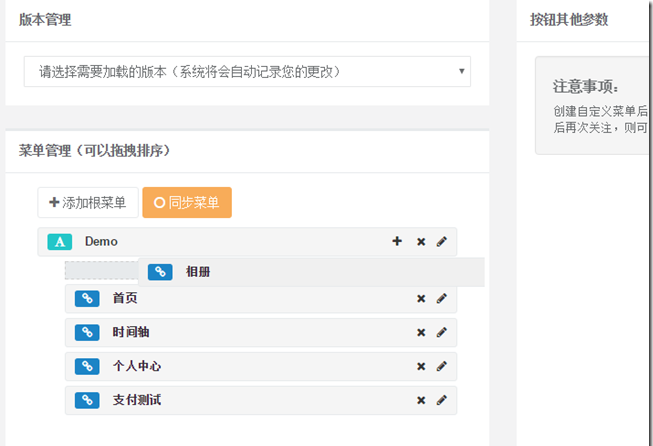Edit the 个人中心 item using its pencil icon
The height and width of the screenshot is (446, 653).
(441, 366)
